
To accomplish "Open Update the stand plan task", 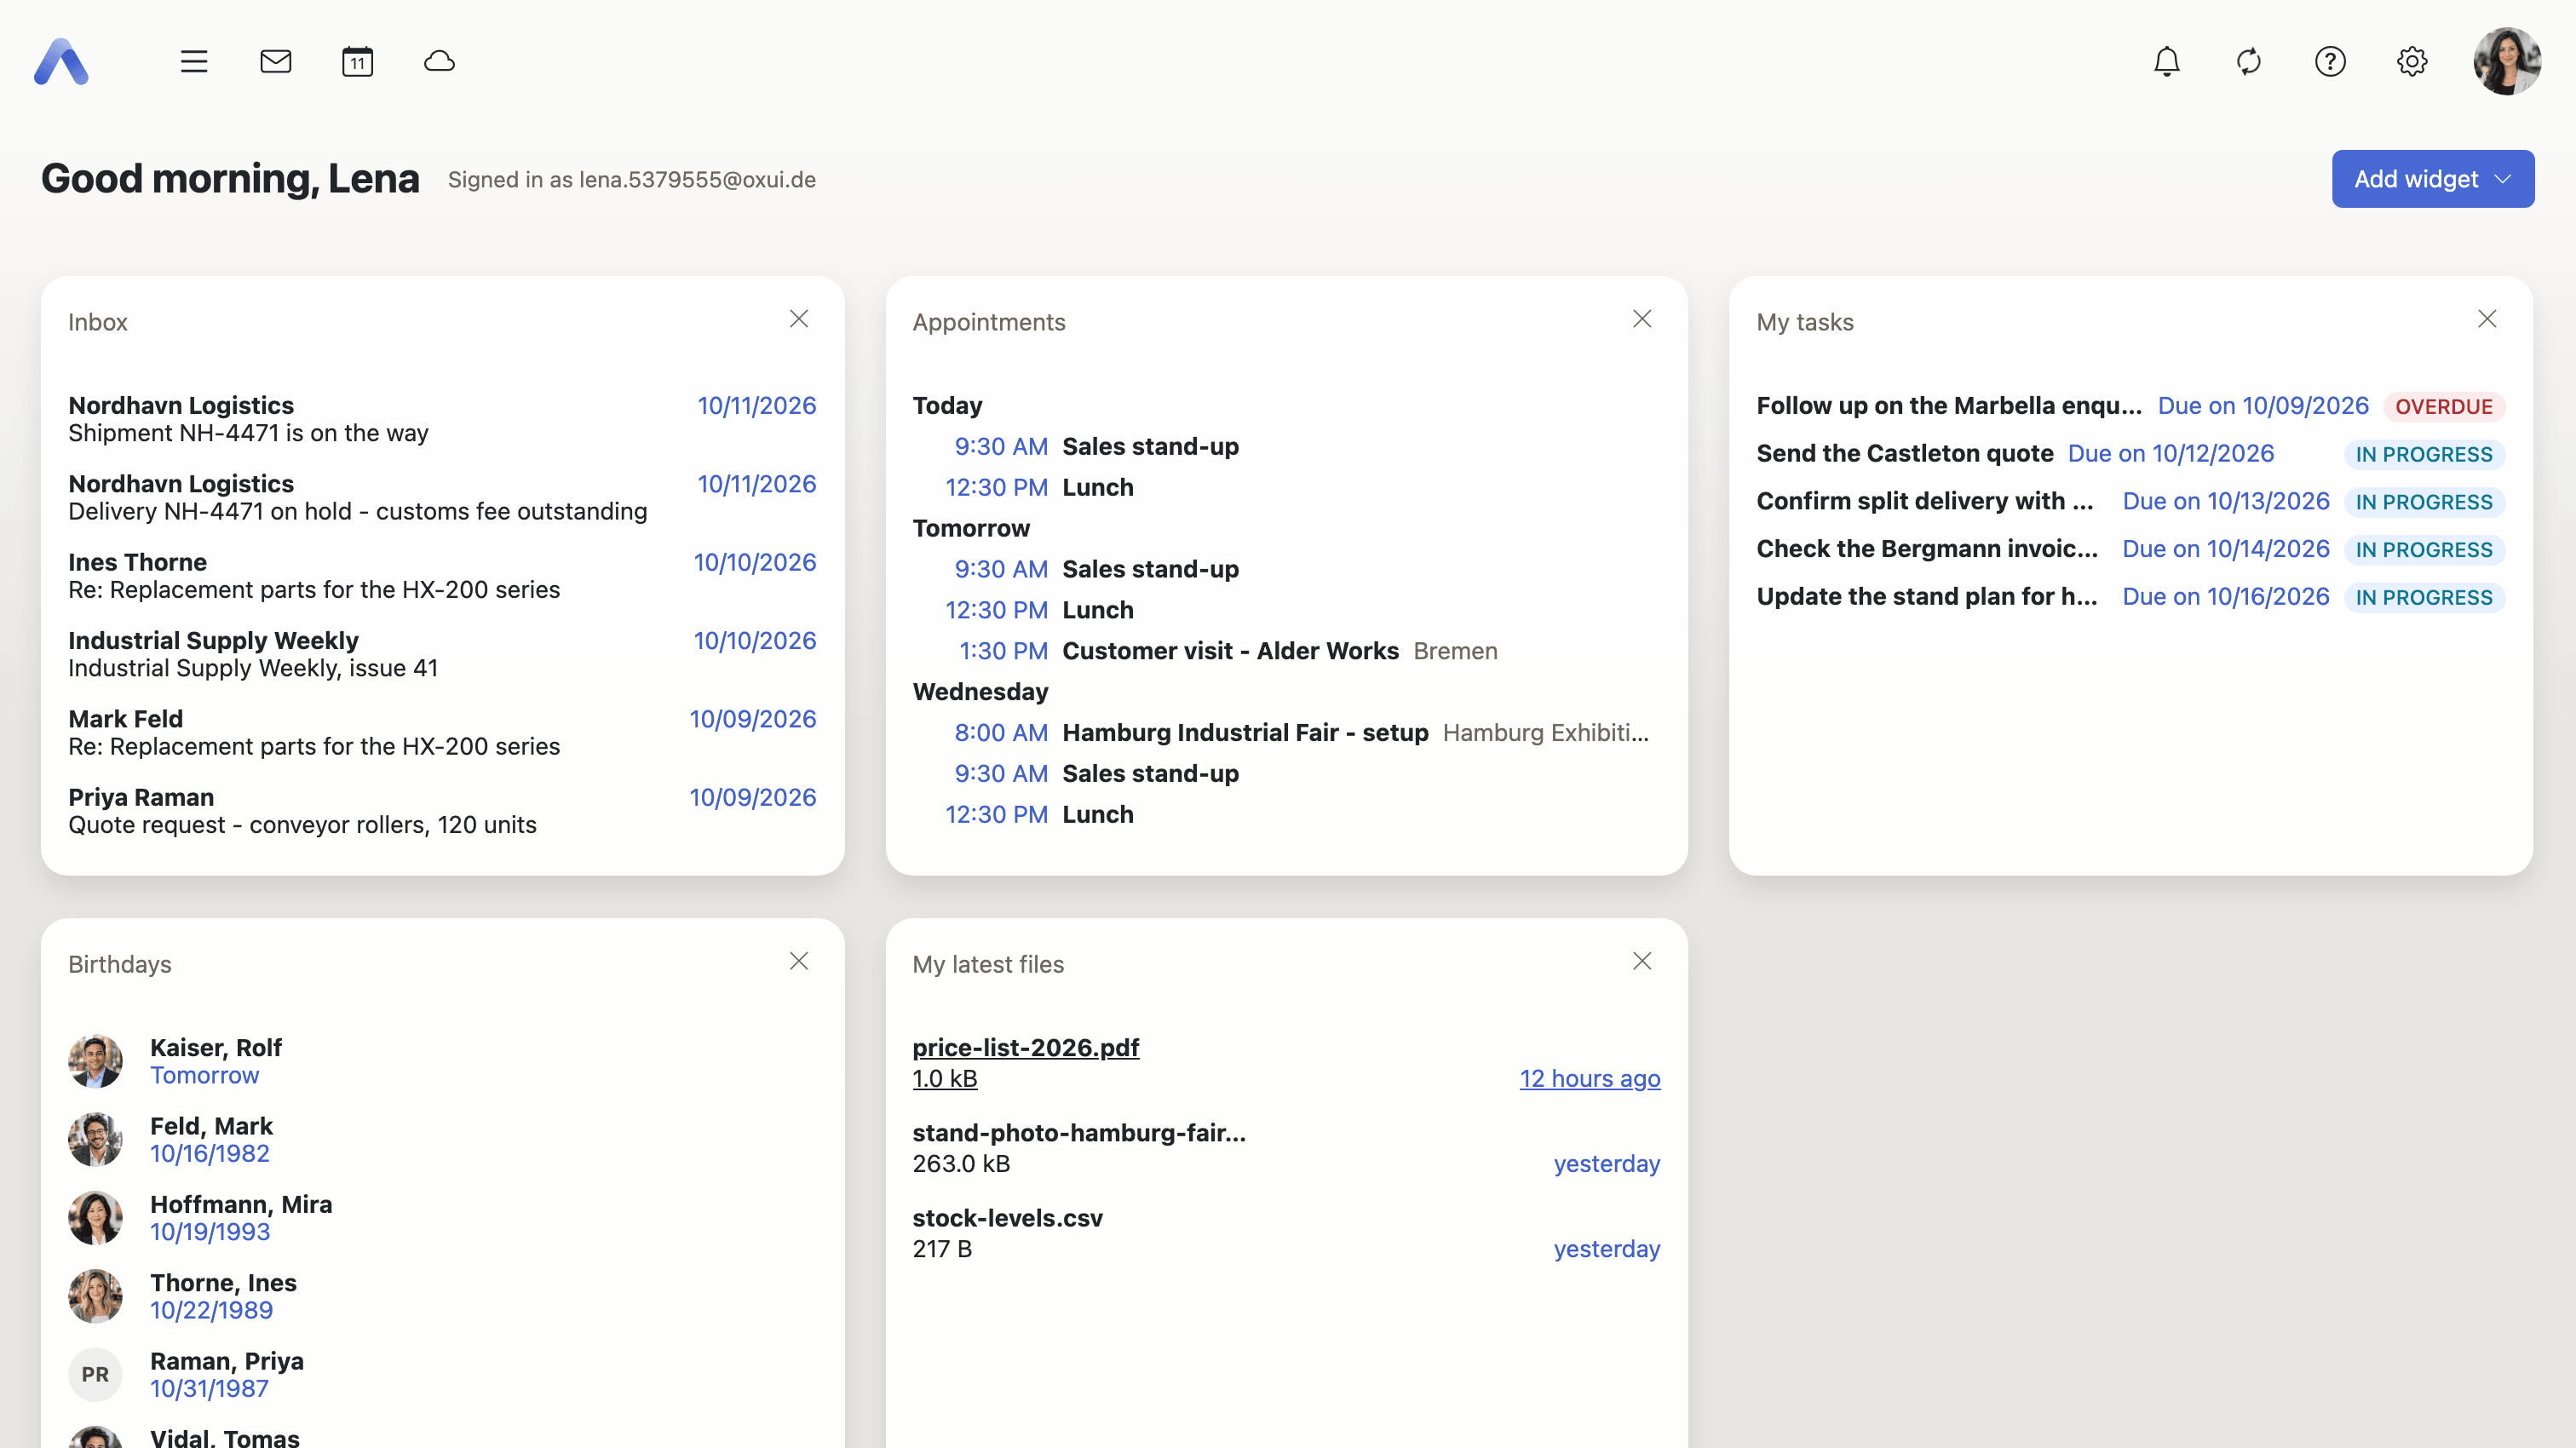I will (x=2131, y=597).
